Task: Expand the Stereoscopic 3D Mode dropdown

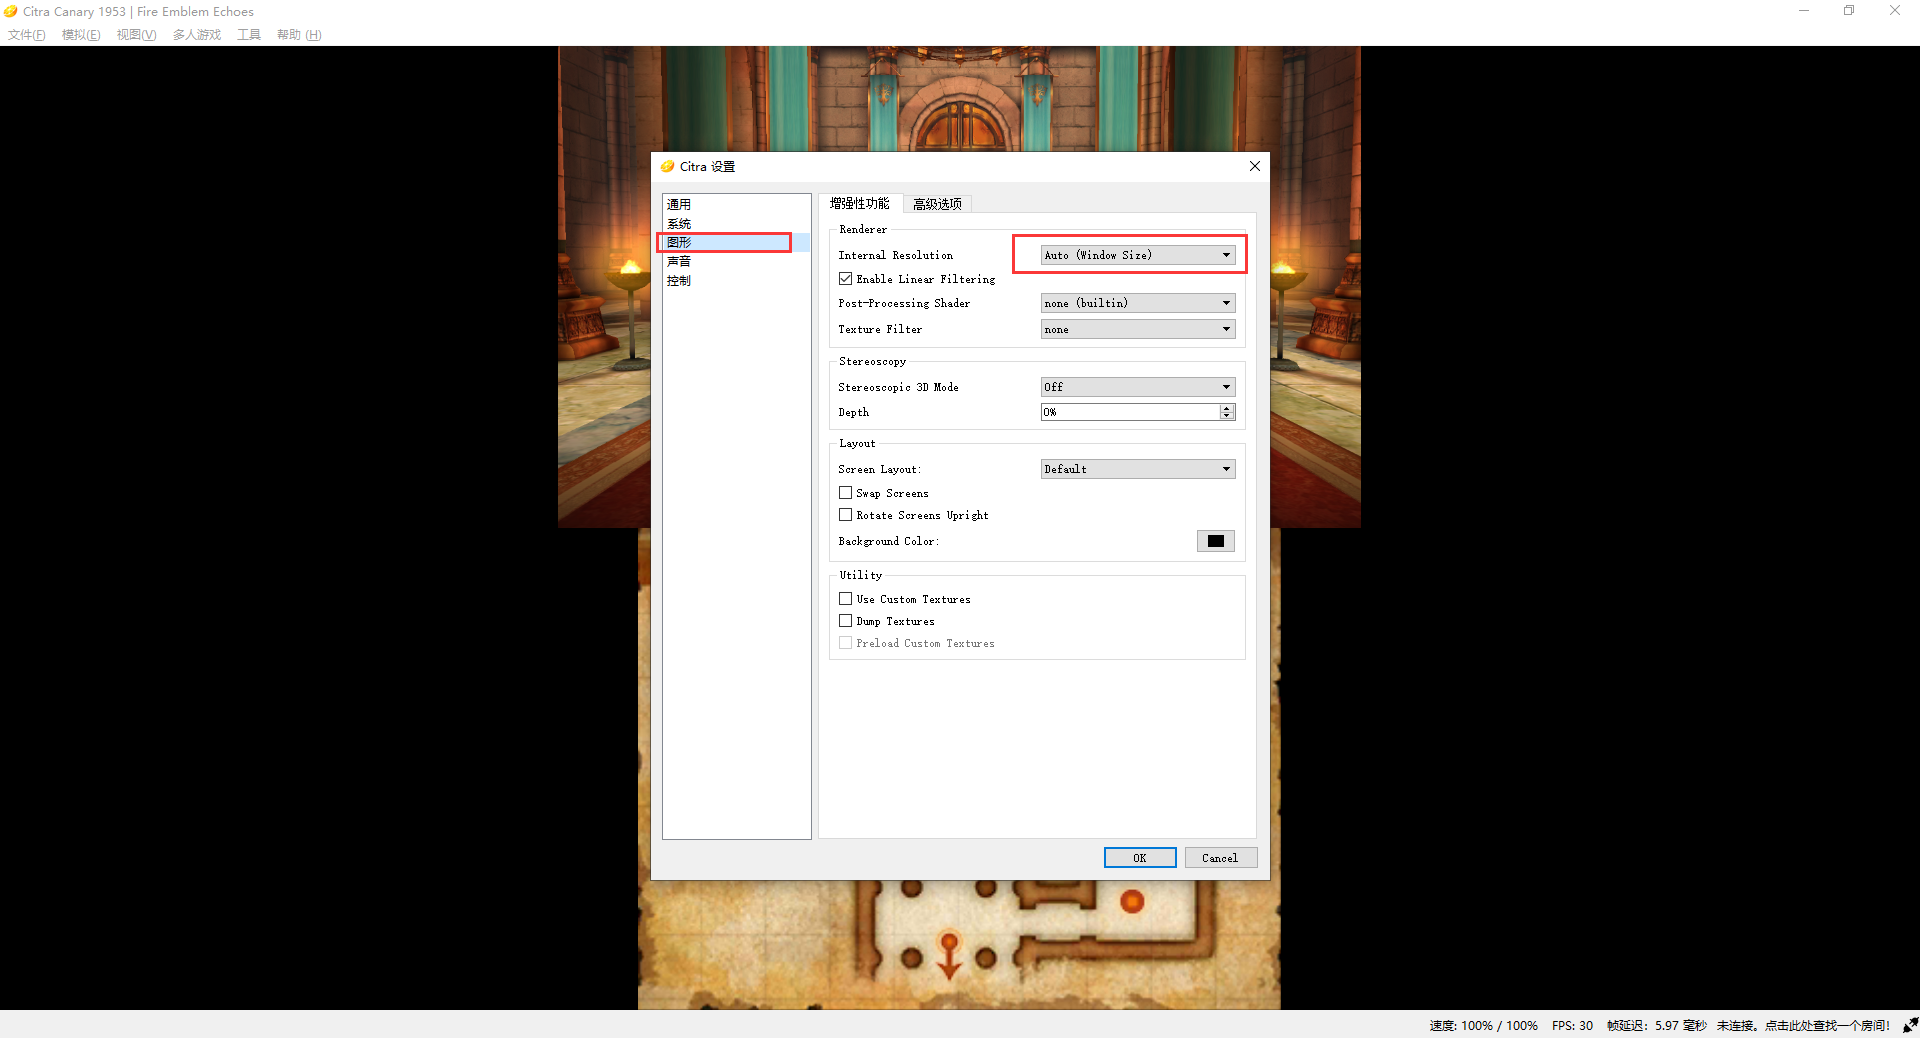Action: point(1137,387)
